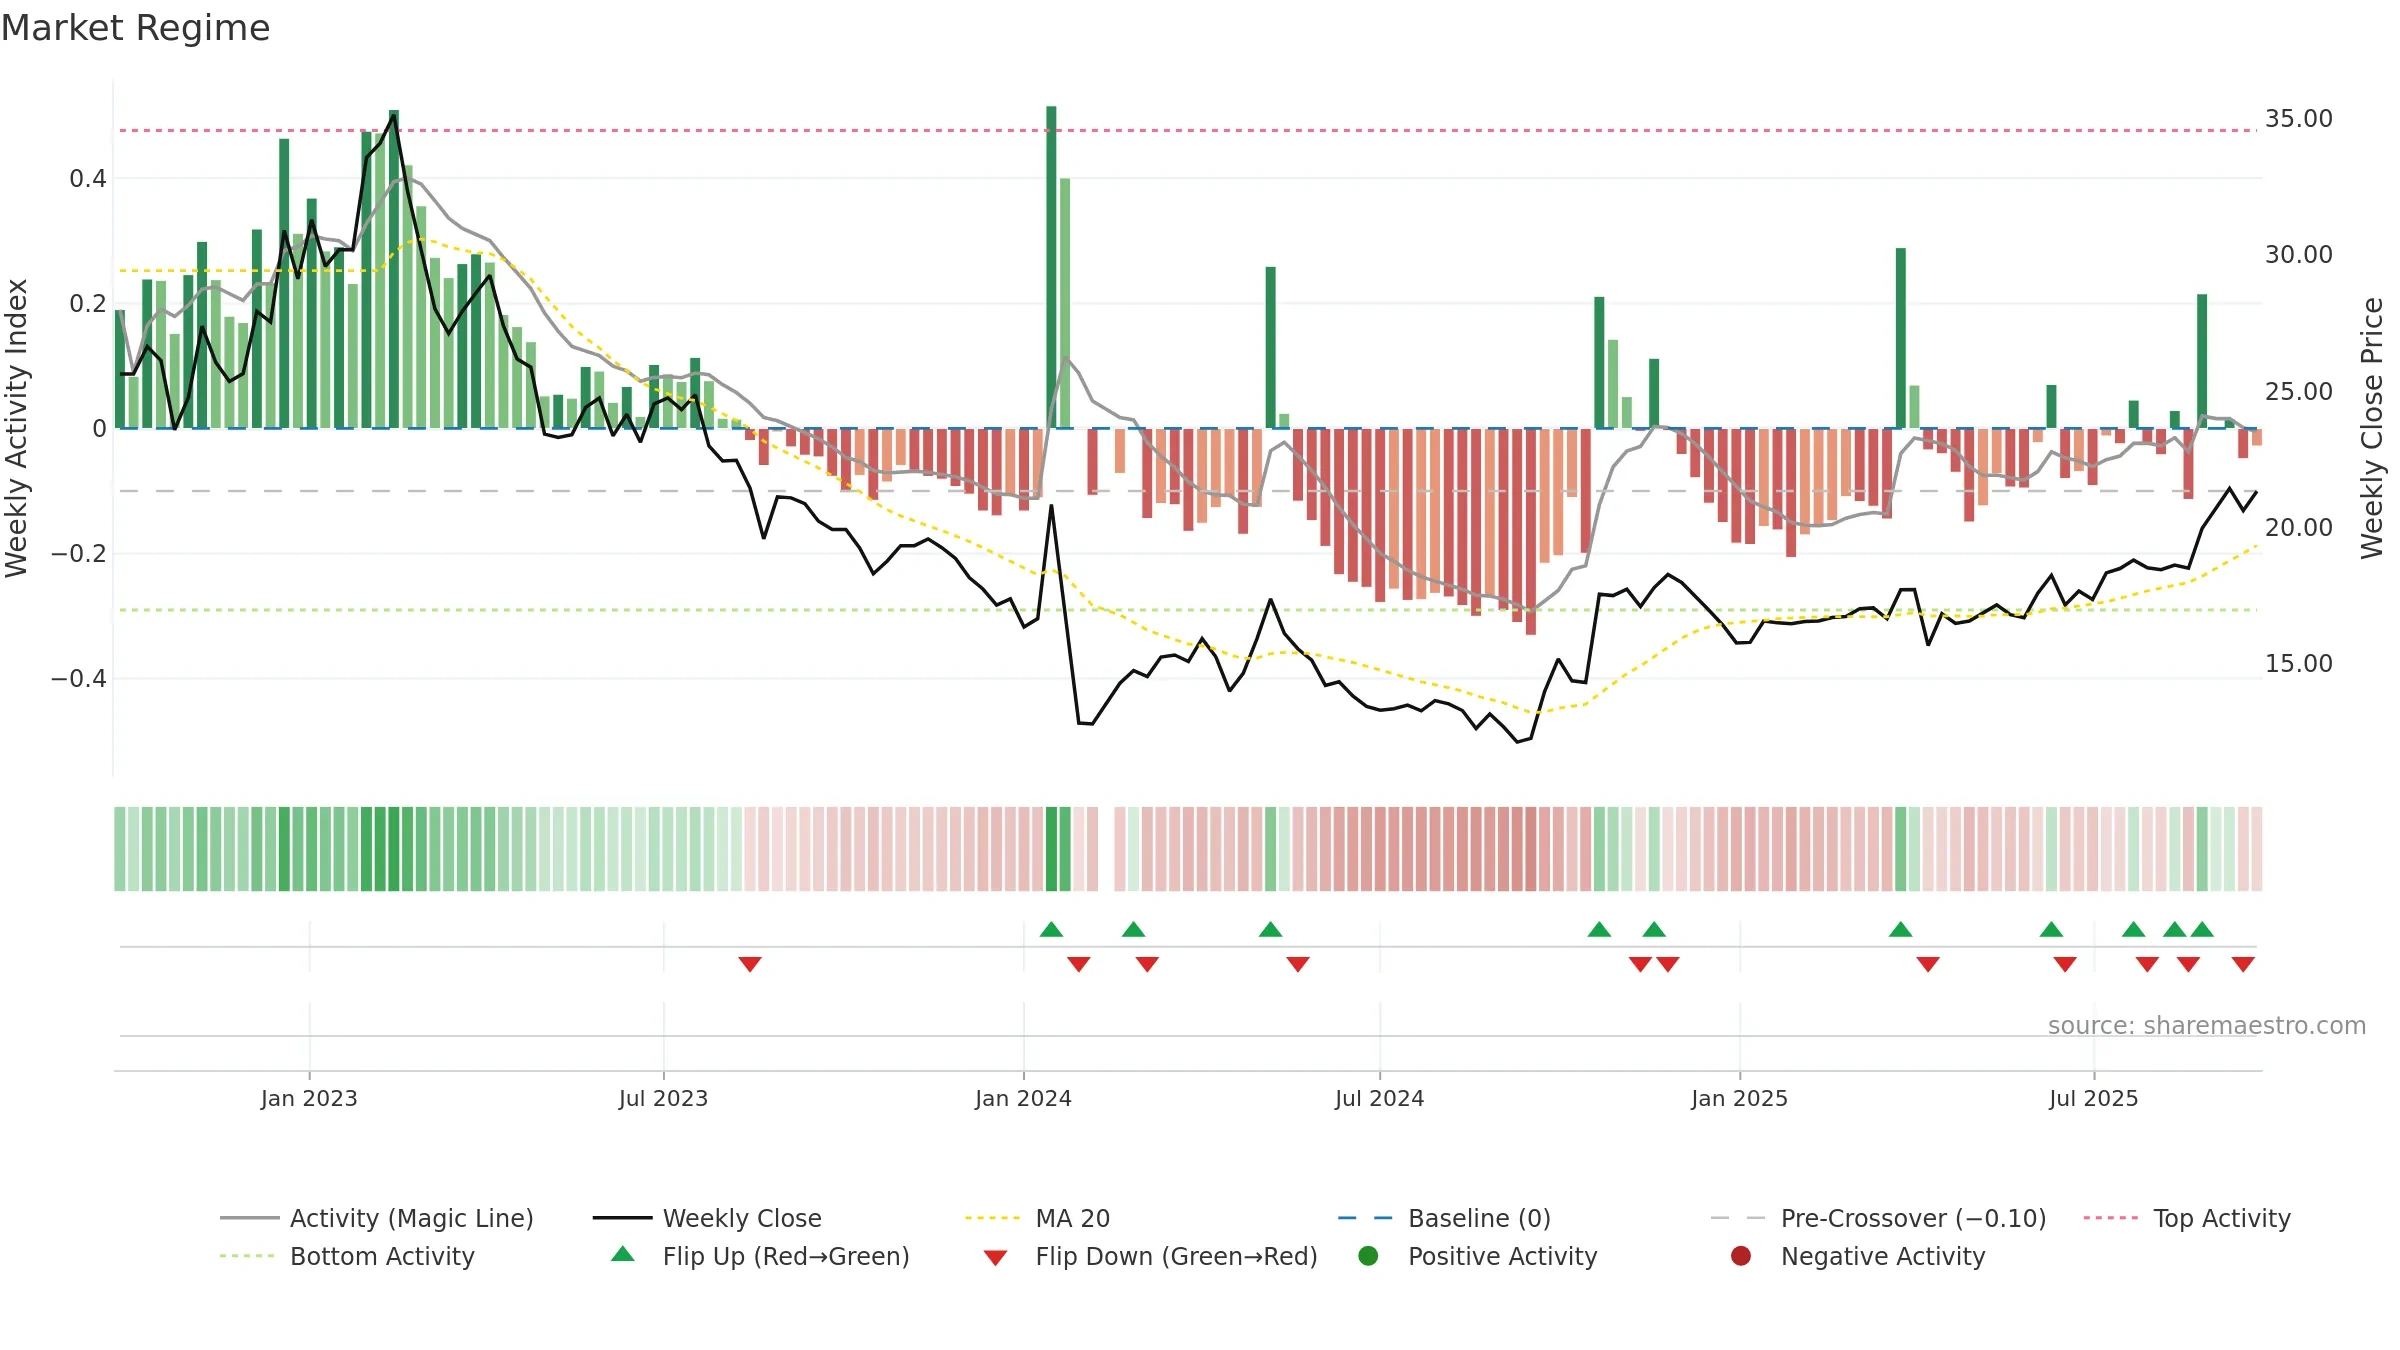This screenshot has height=1350, width=2400.
Task: Click the 20.00 price axis value
Action: [x=2298, y=528]
